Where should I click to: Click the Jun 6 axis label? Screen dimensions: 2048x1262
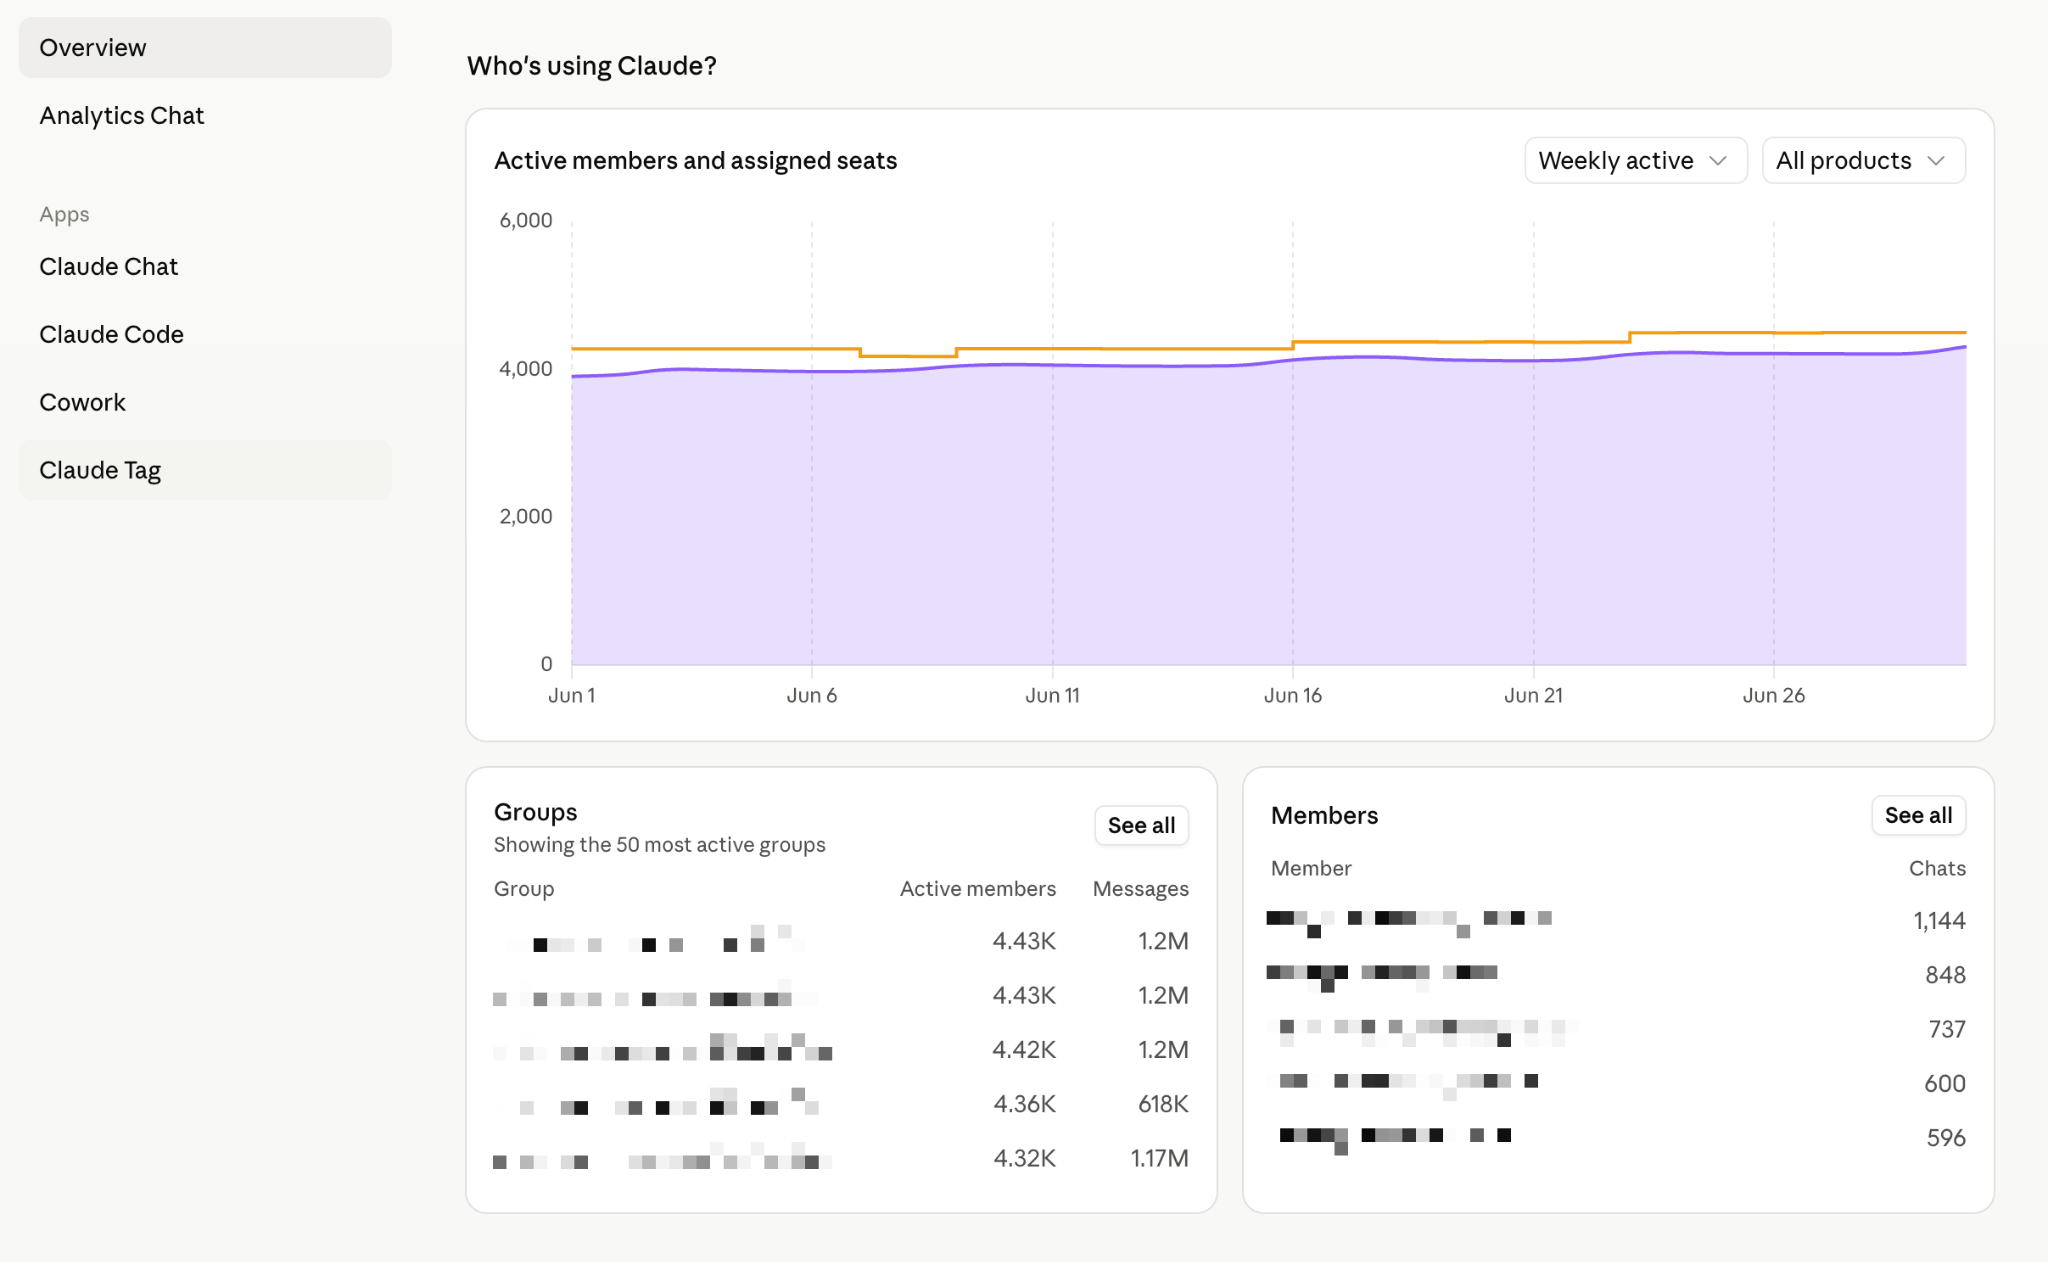click(x=811, y=695)
